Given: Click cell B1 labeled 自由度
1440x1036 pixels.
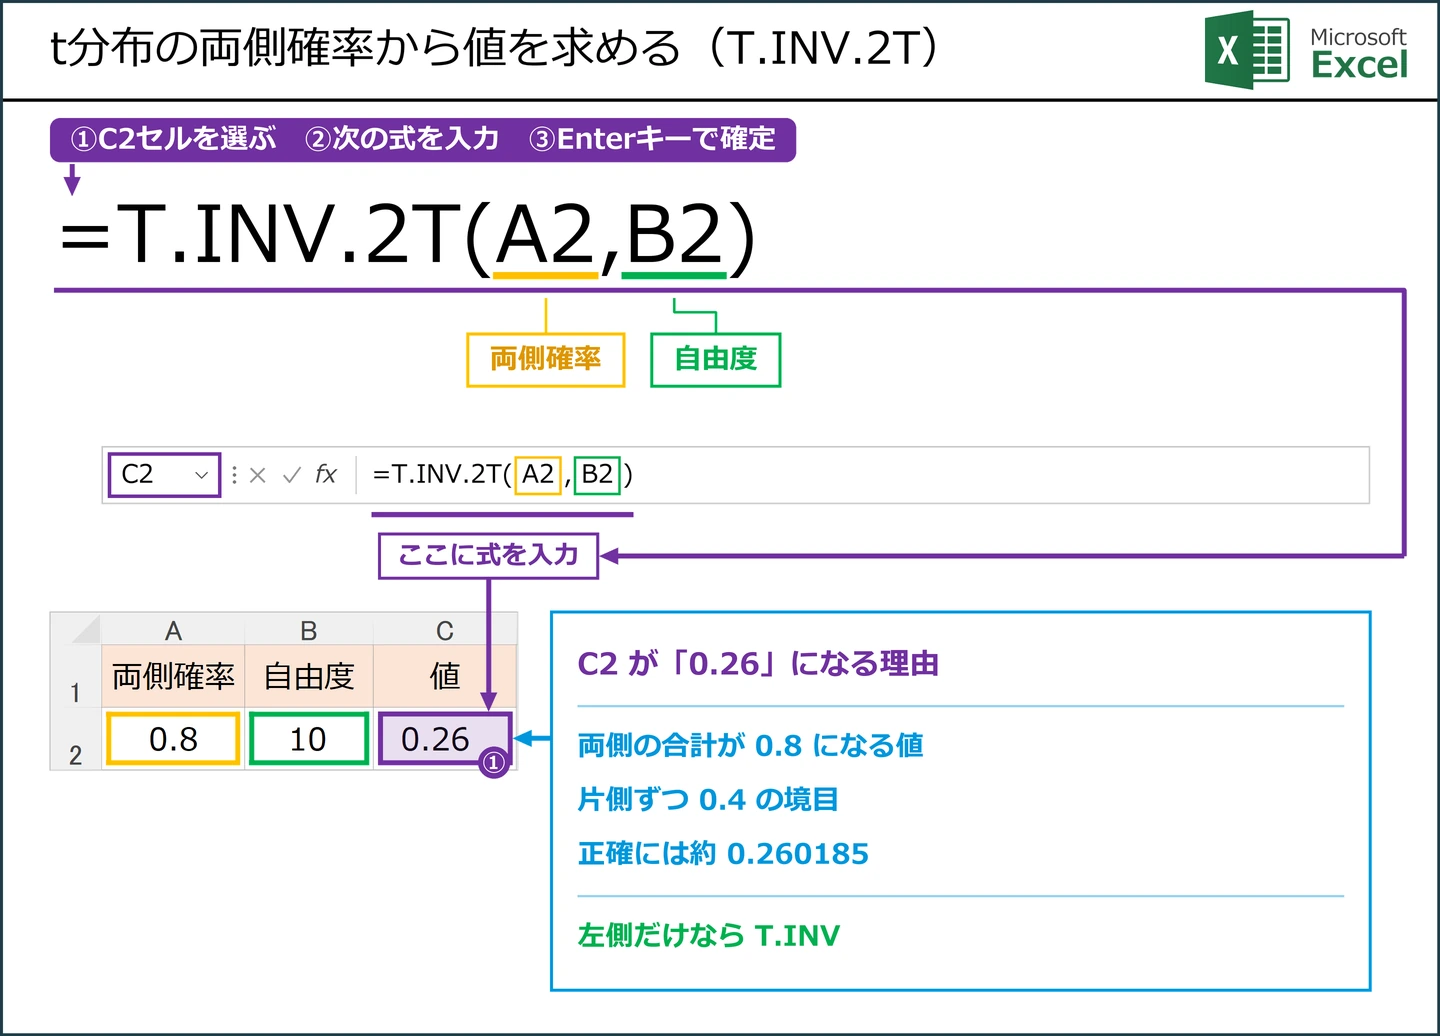Looking at the screenshot, I should pyautogui.click(x=309, y=677).
